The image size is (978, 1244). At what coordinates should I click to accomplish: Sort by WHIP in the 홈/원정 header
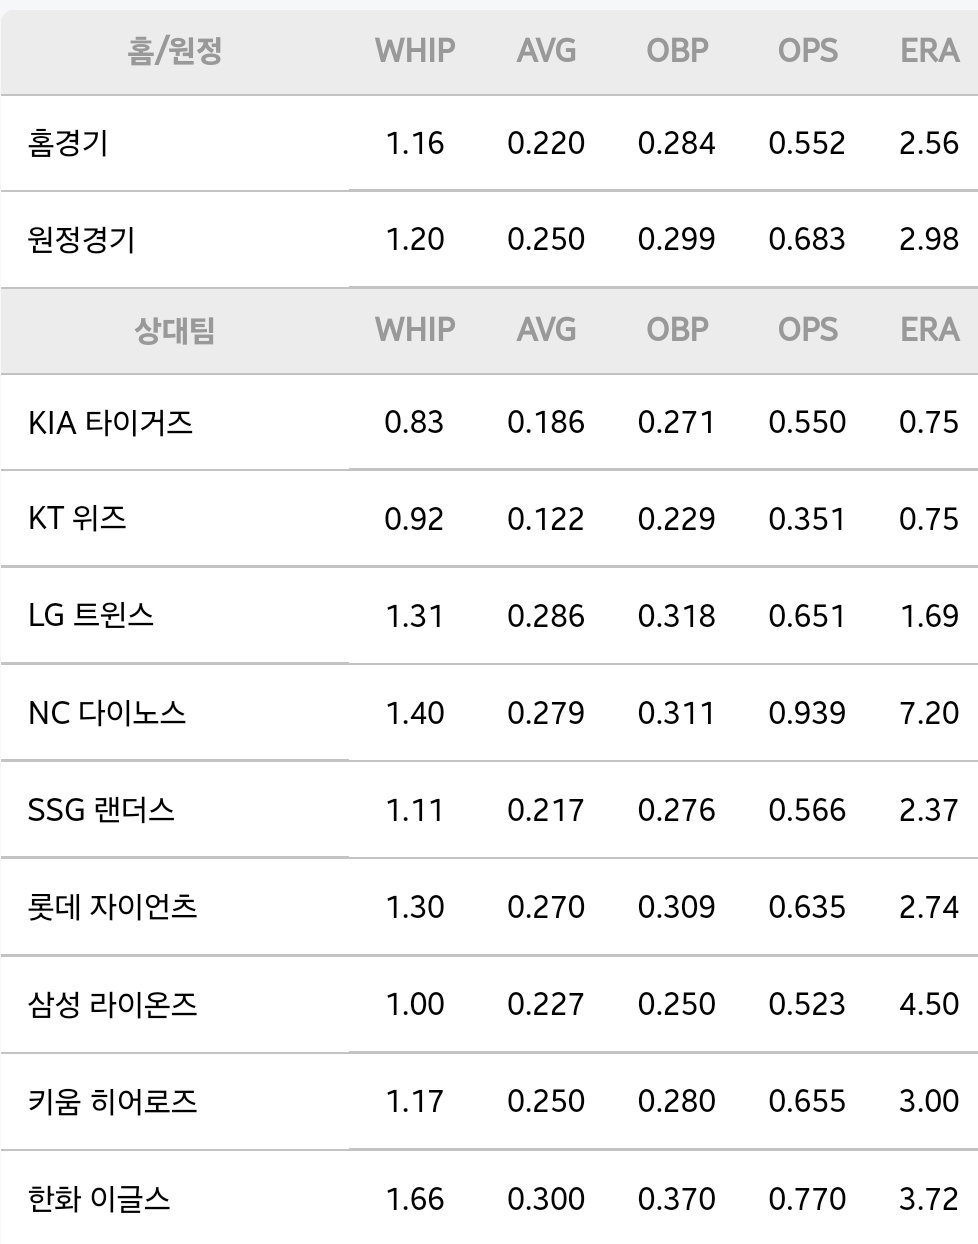[x=415, y=50]
